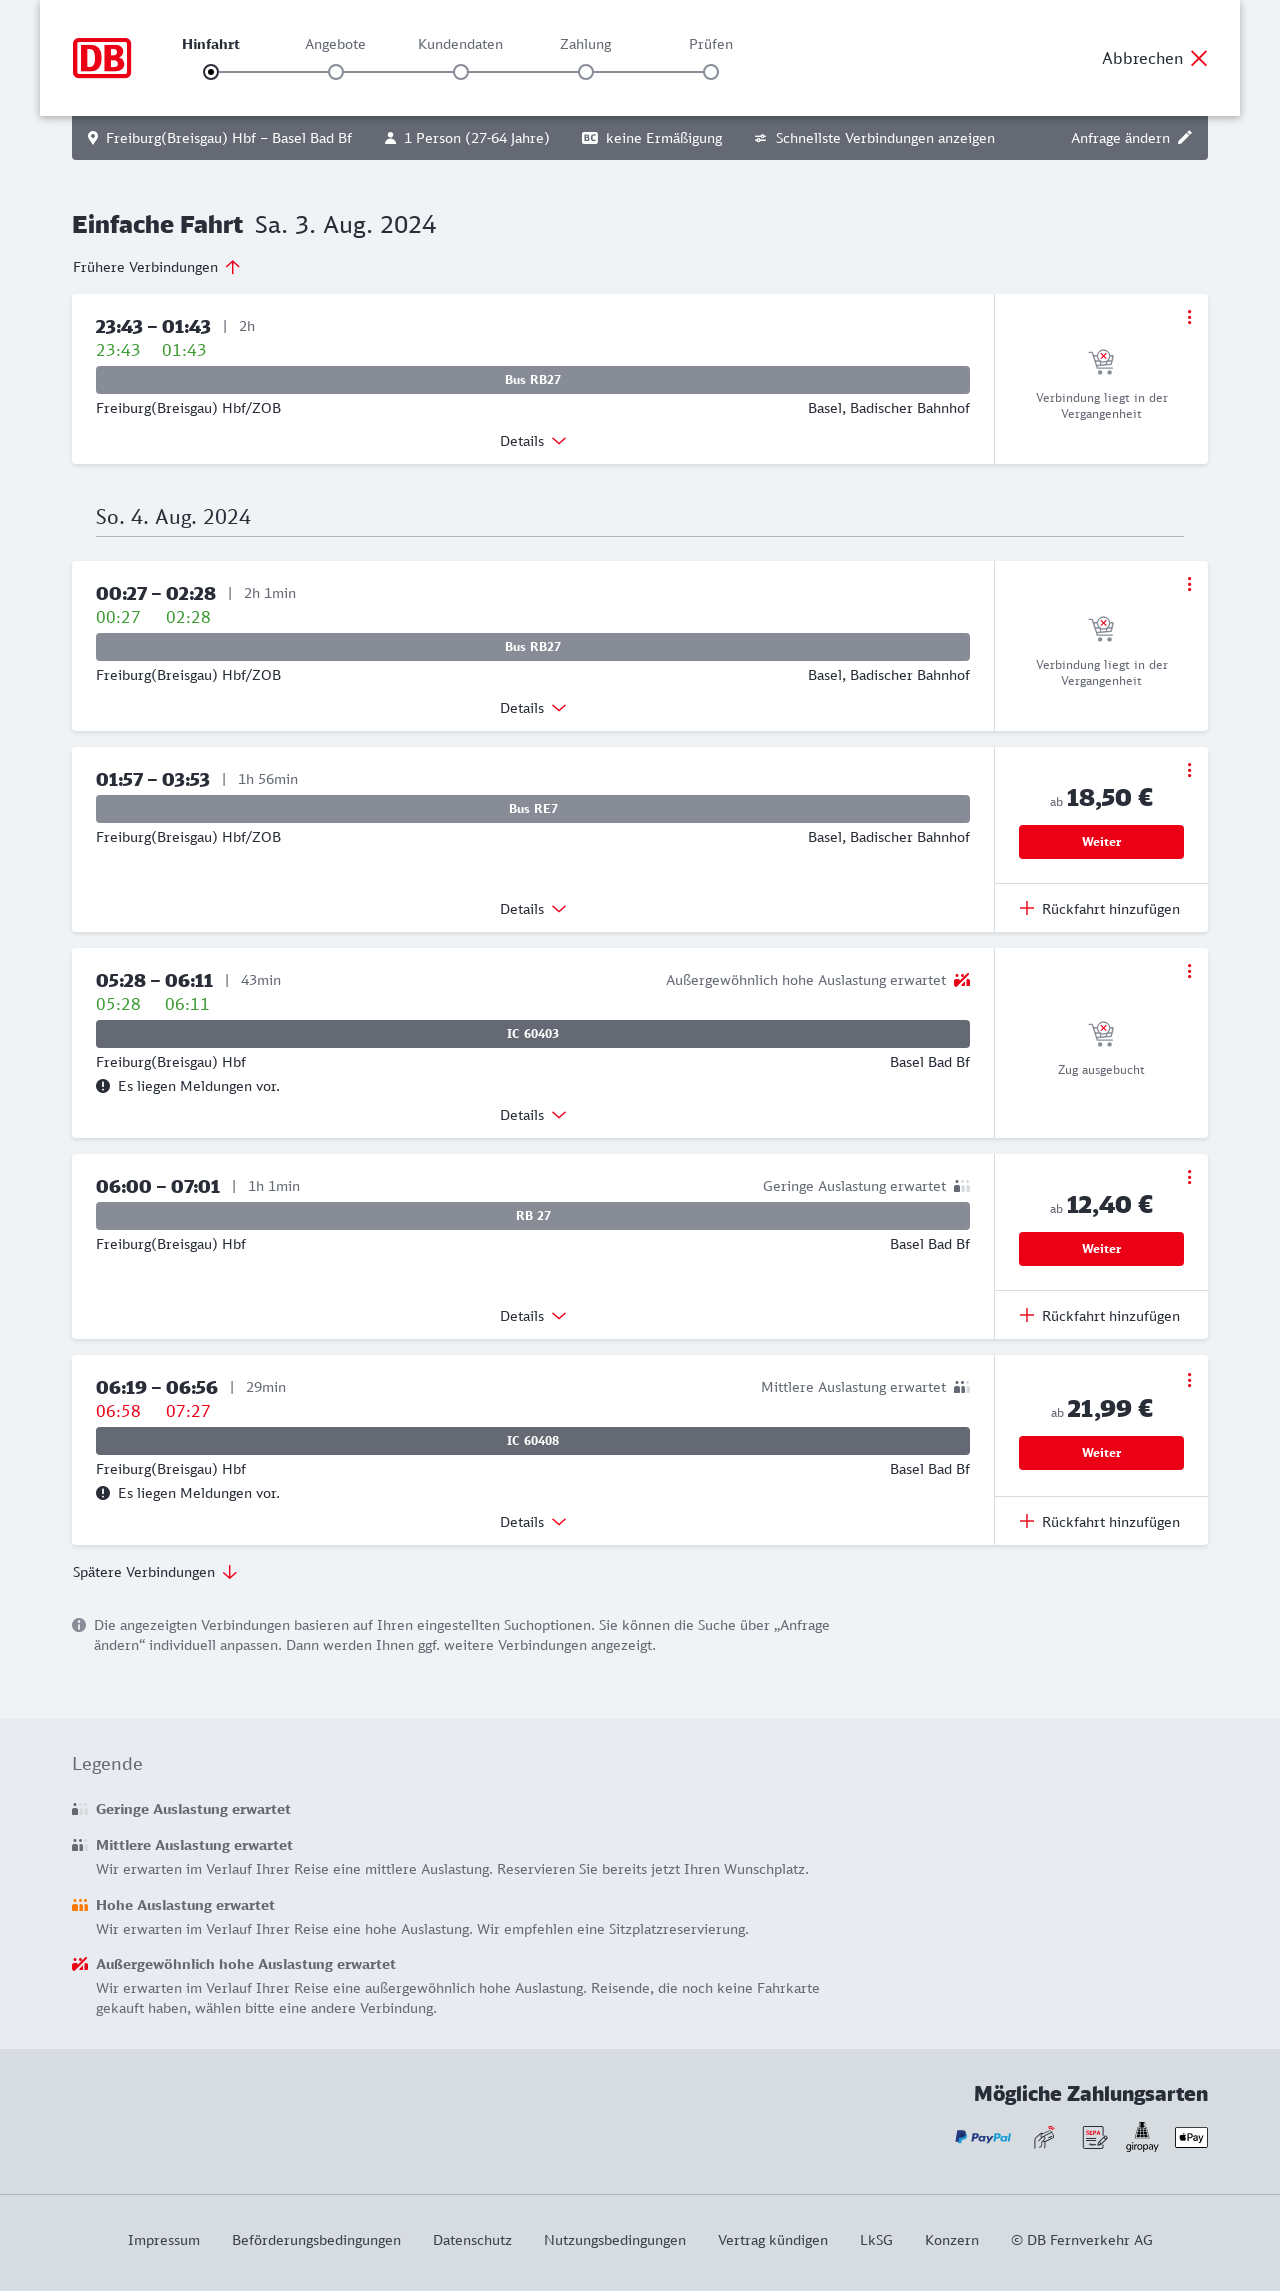
Task: Click the alert icon on IC 60403
Action: click(x=103, y=1086)
